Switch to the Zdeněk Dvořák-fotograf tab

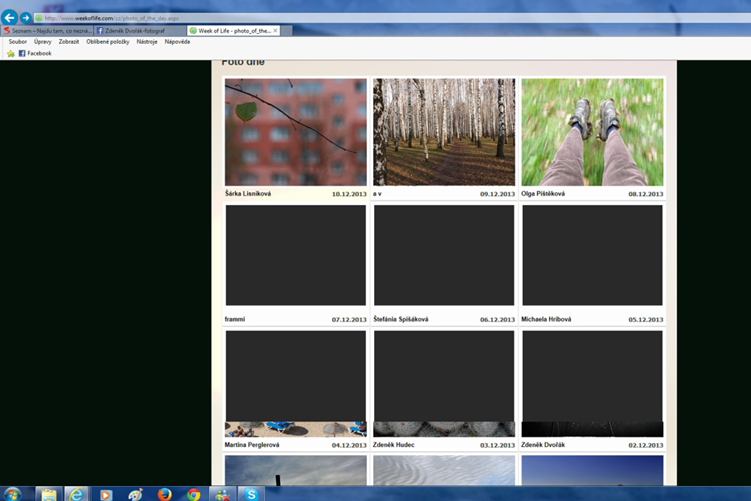[x=139, y=31]
